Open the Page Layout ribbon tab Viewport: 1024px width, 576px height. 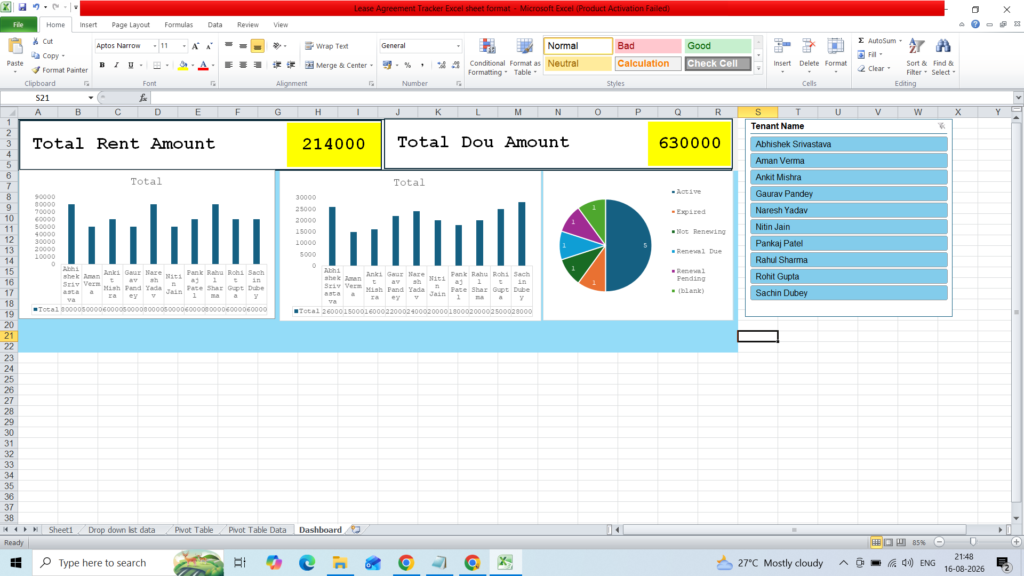(x=131, y=25)
